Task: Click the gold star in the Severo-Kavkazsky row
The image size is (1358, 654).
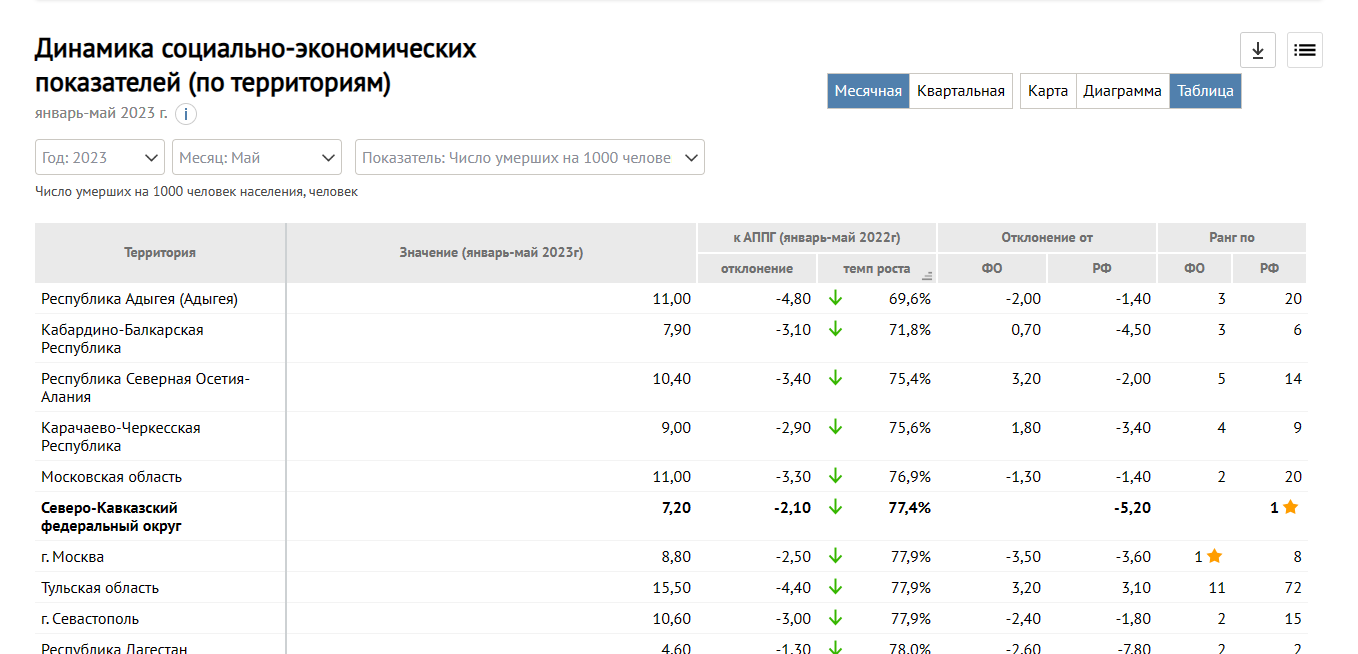Action: coord(1290,507)
